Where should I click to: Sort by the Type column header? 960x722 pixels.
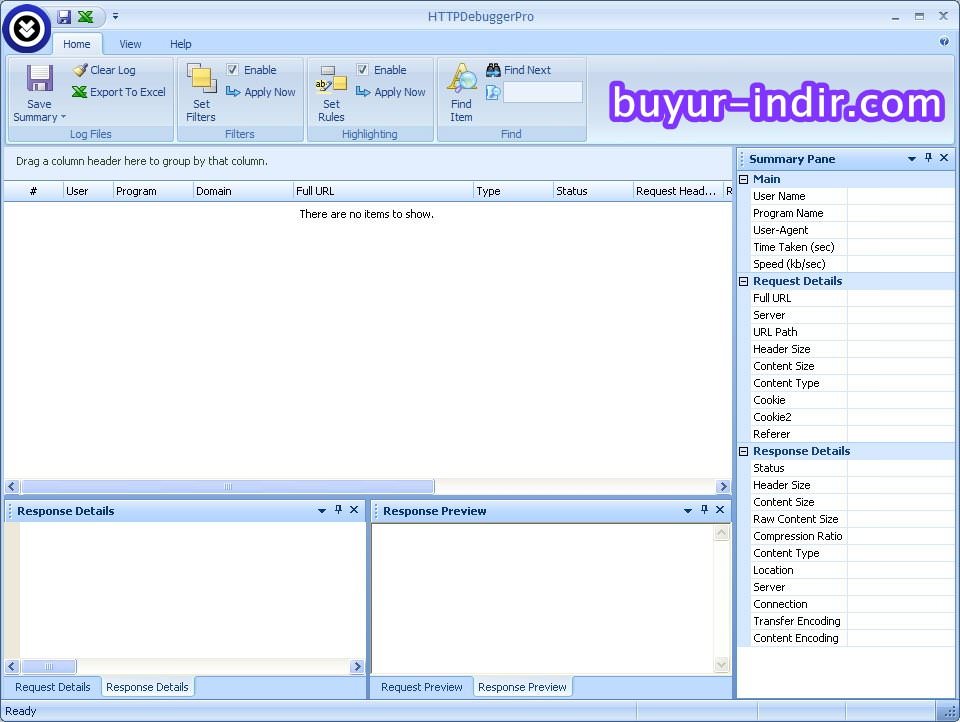click(513, 191)
